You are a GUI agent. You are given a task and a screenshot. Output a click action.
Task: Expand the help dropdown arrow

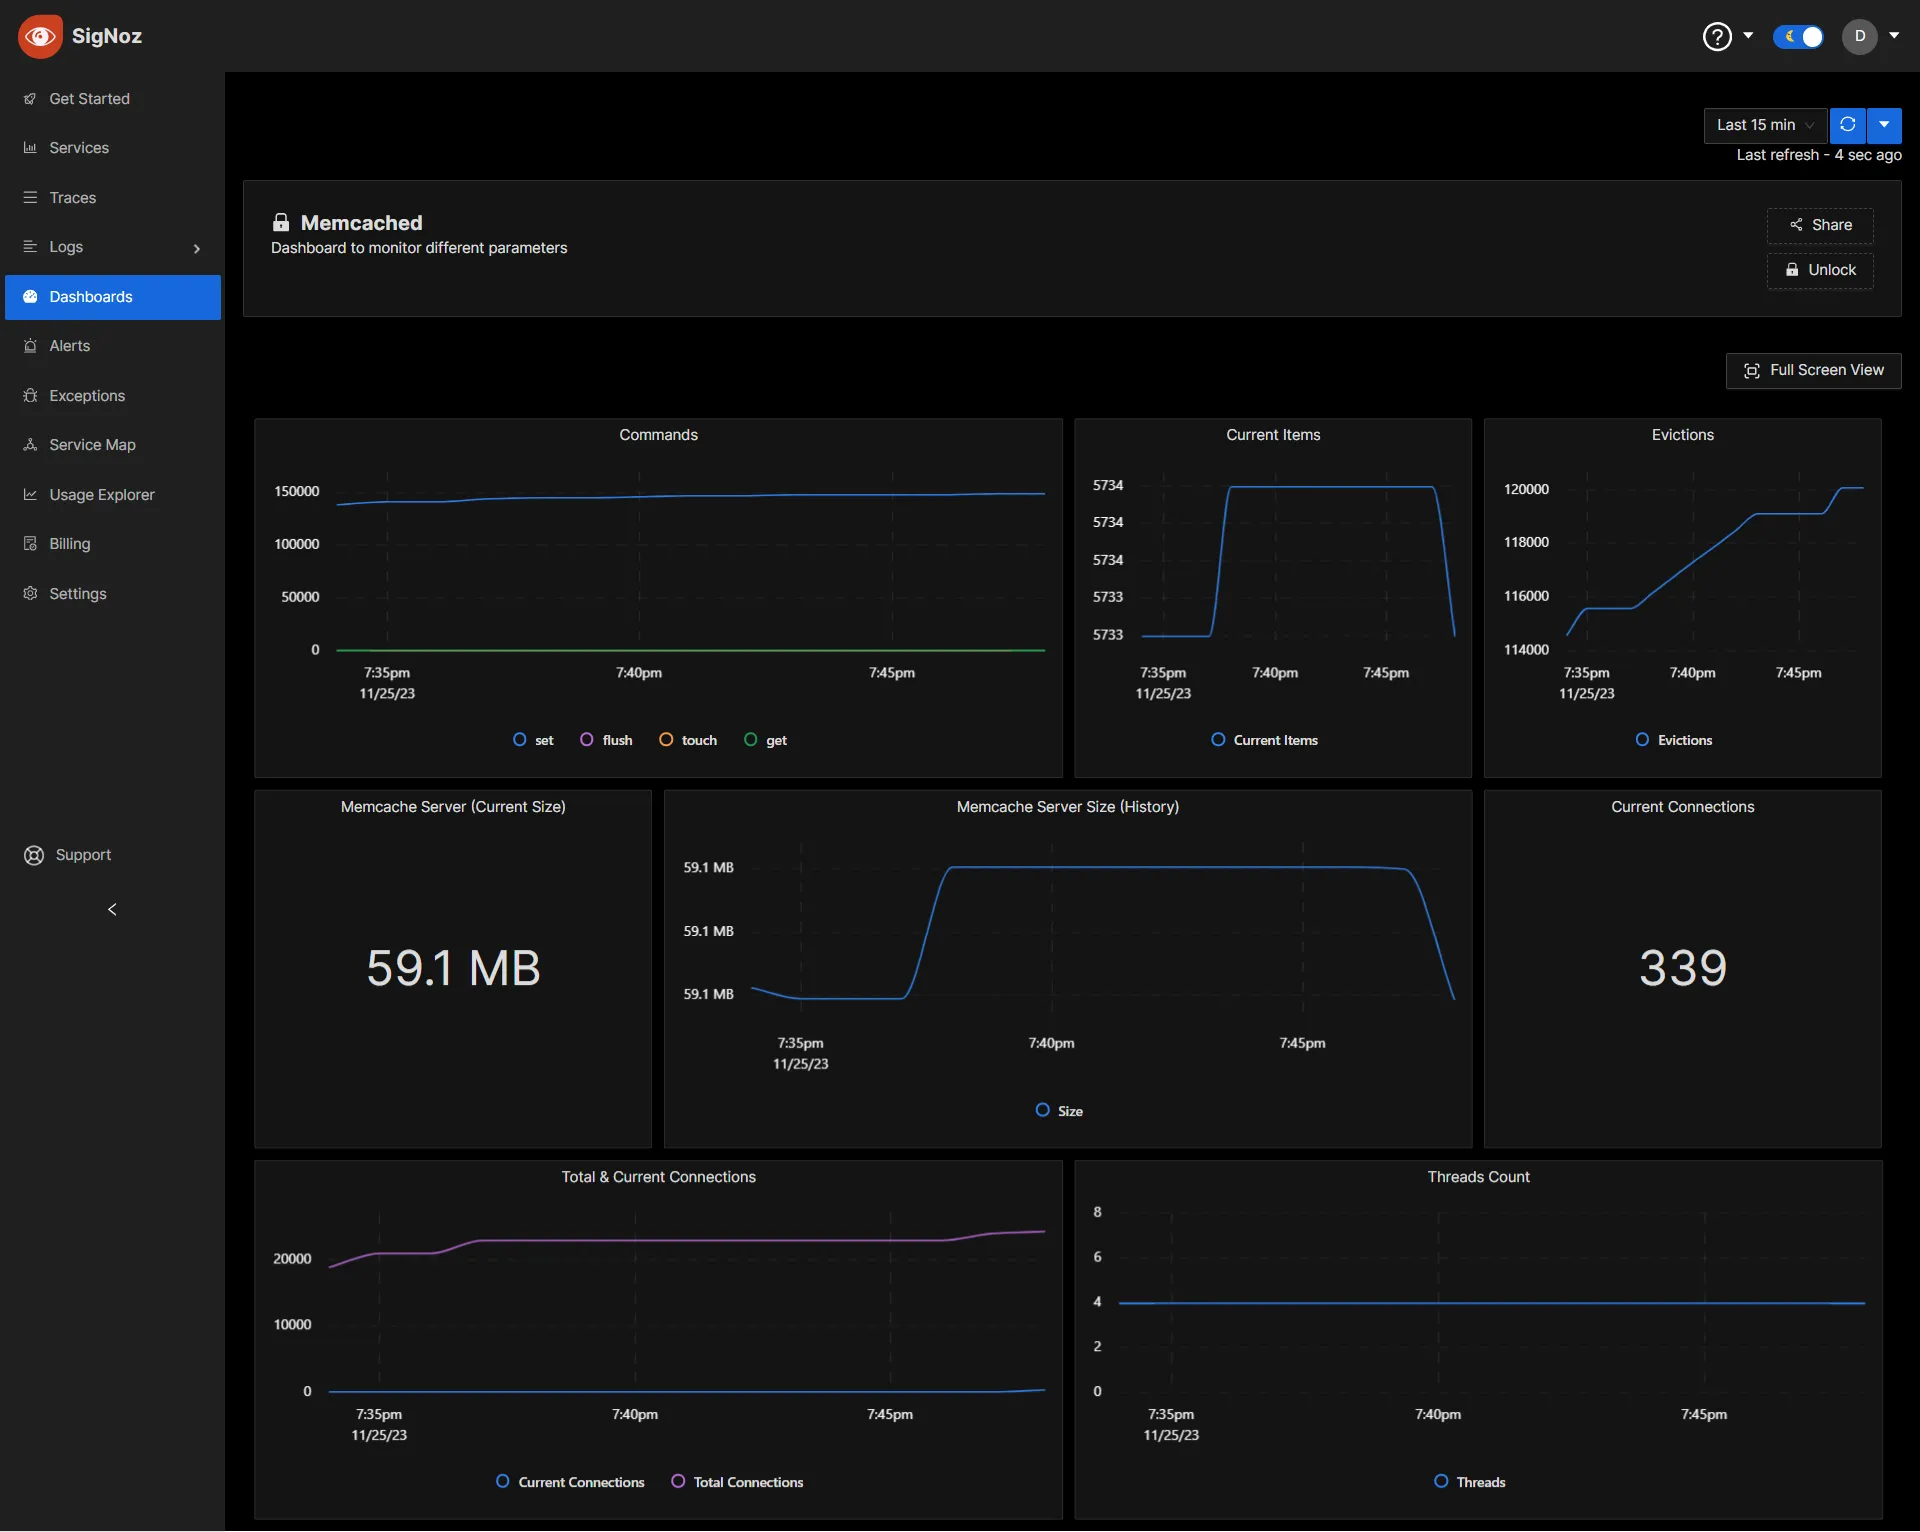click(1748, 35)
